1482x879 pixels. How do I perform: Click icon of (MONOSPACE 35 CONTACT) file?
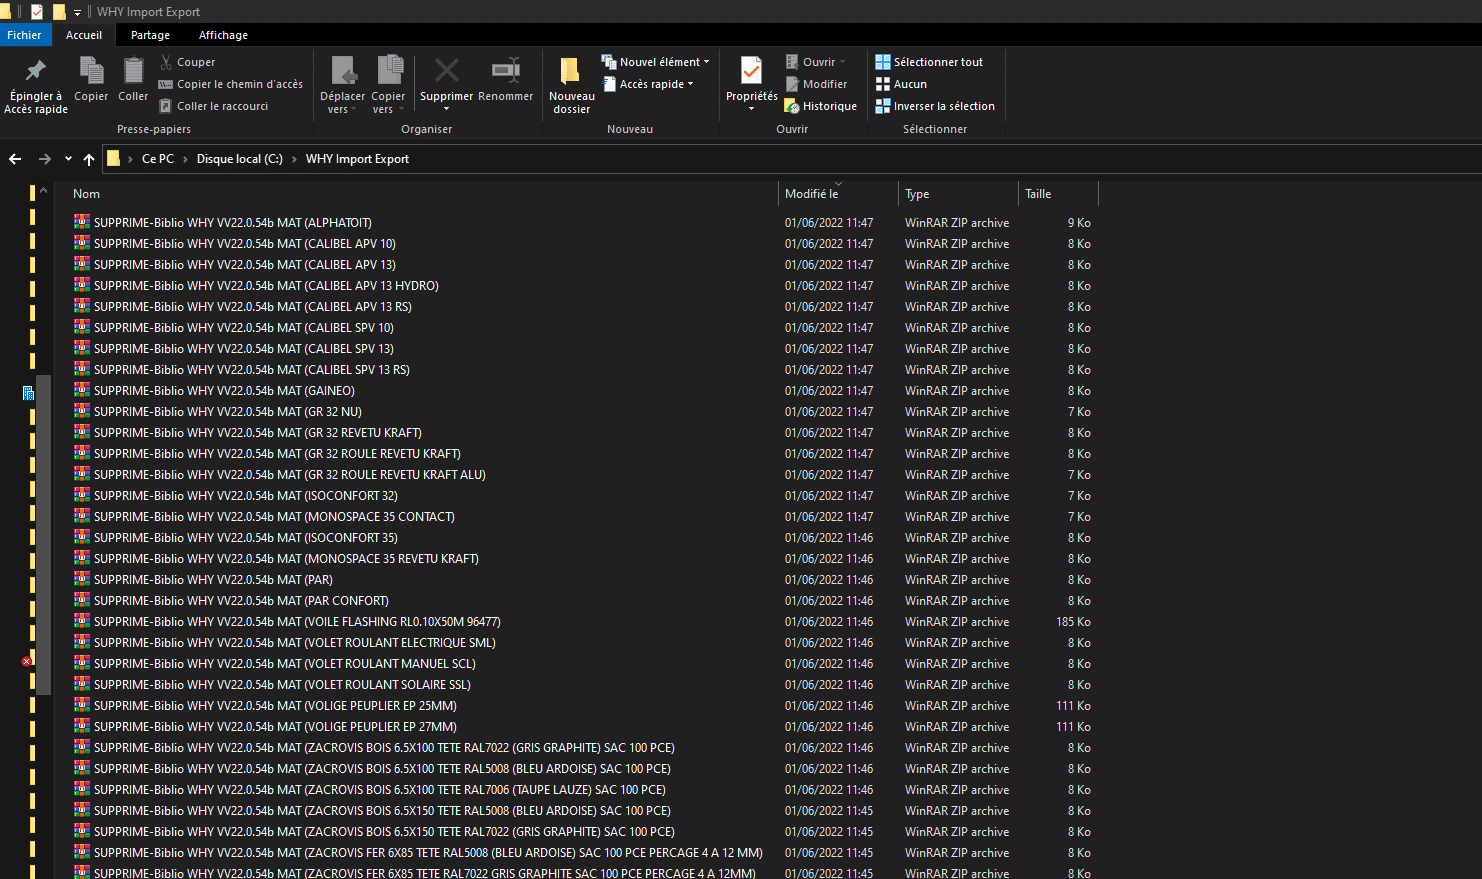click(x=82, y=516)
